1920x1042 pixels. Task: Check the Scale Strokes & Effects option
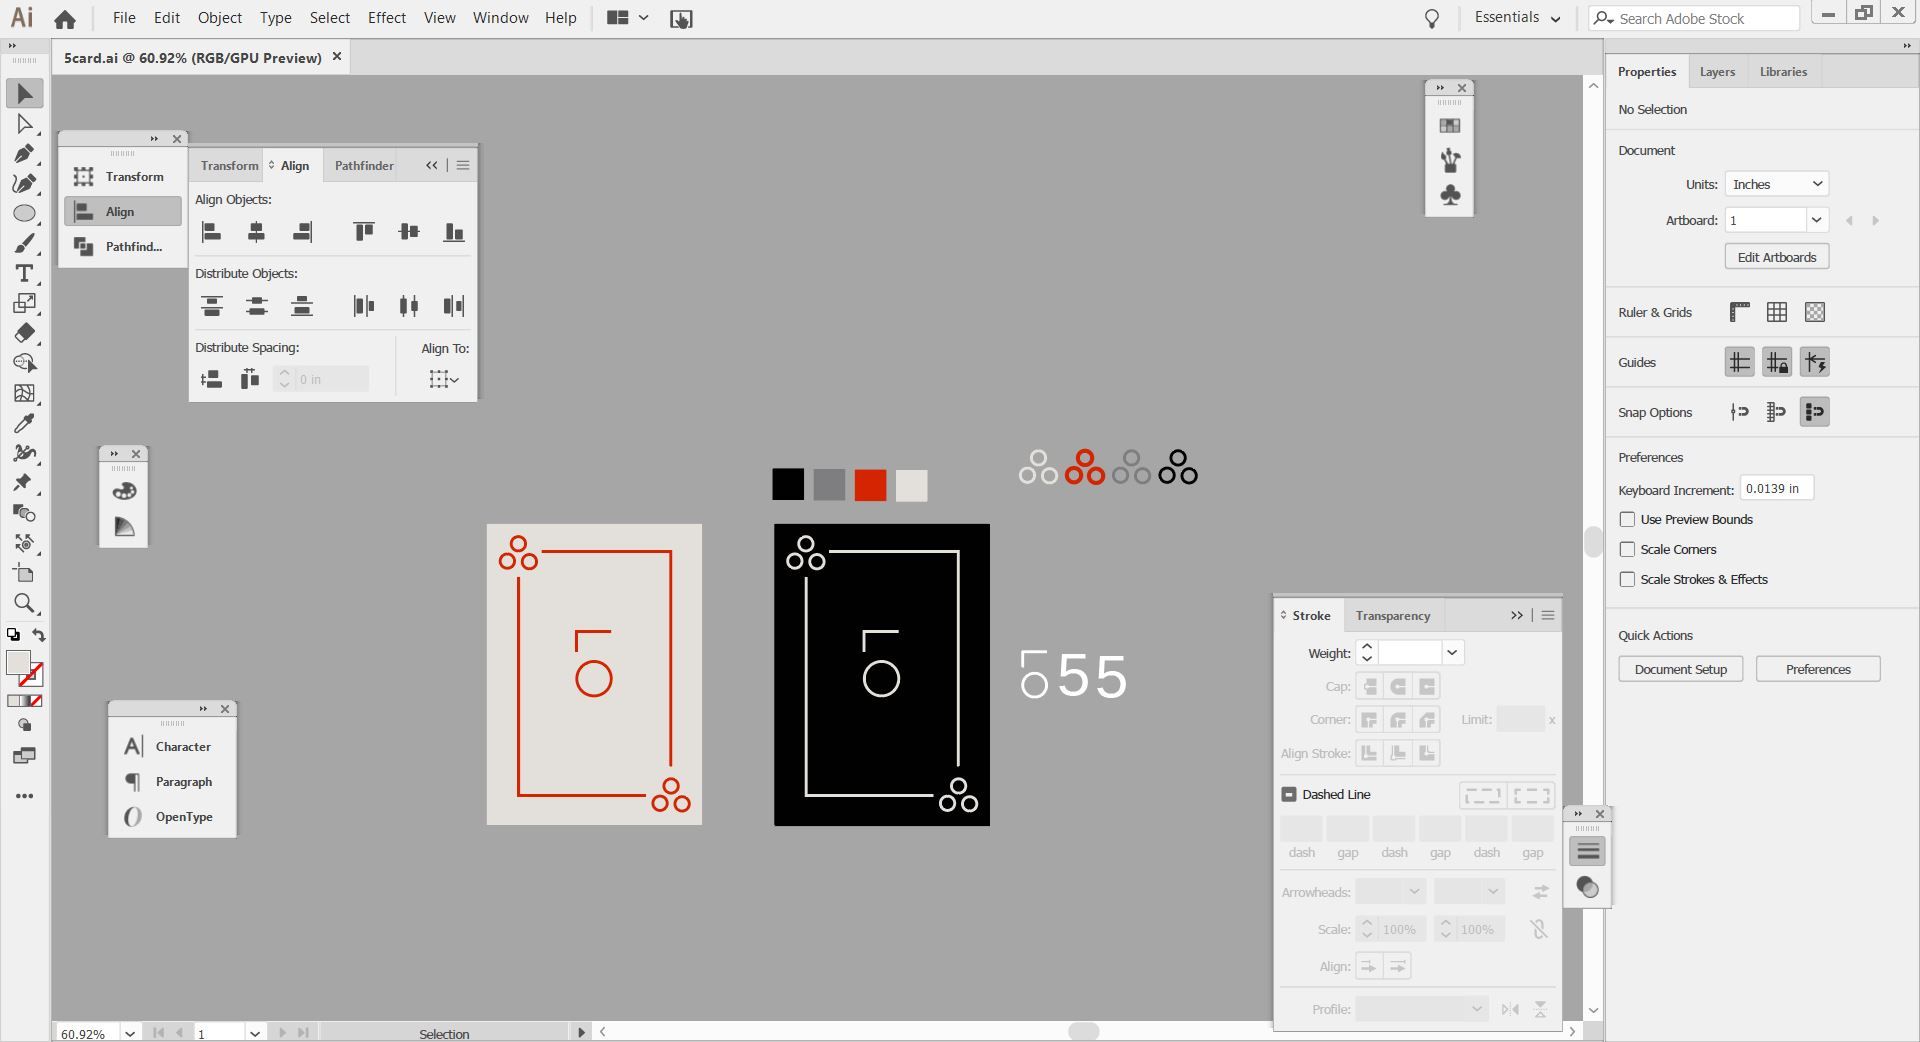[x=1629, y=579]
